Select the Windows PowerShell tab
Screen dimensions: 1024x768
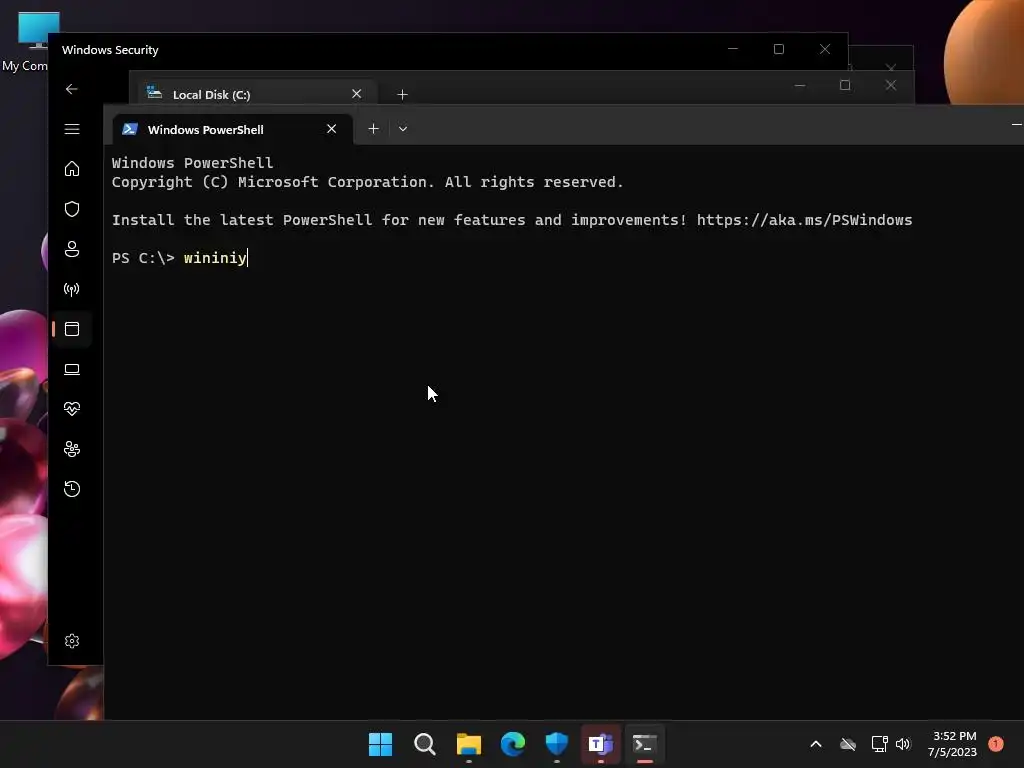pyautogui.click(x=233, y=129)
